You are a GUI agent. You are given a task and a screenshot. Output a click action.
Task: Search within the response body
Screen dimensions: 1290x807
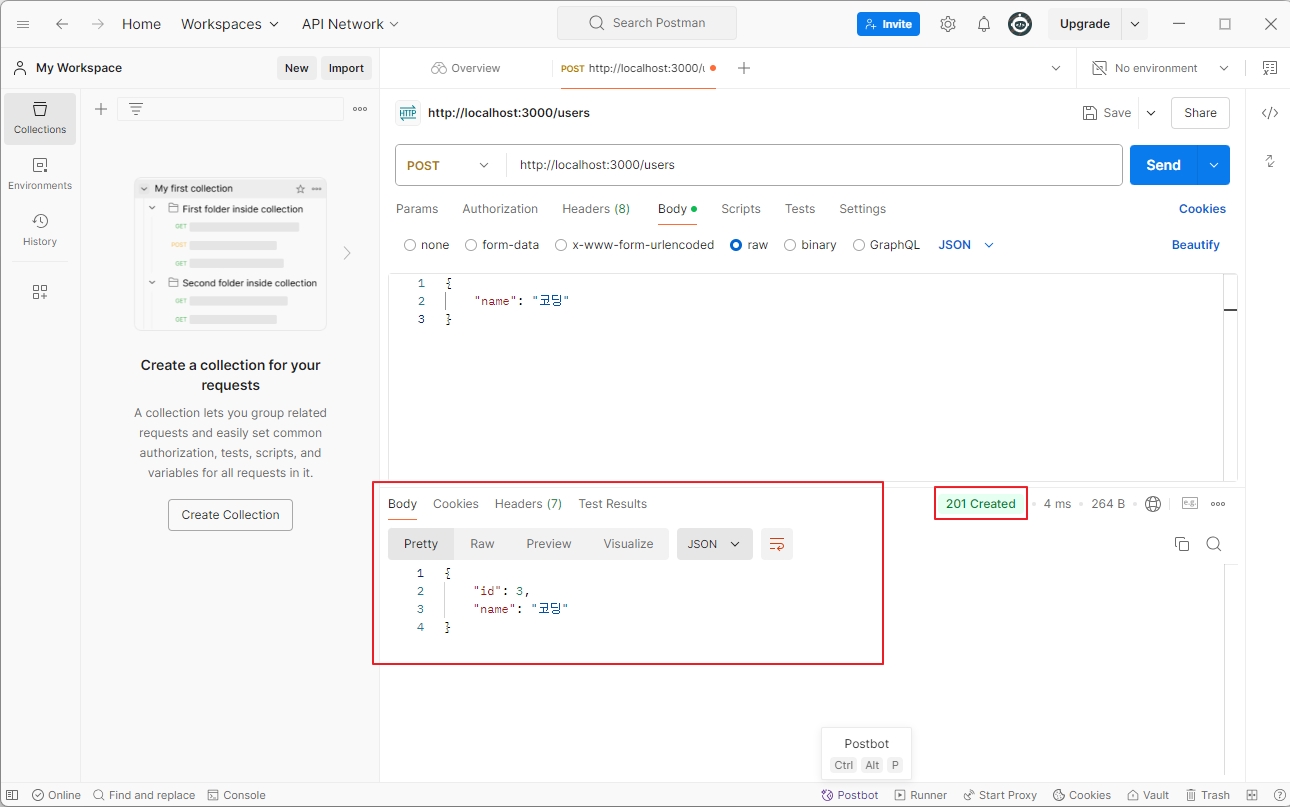[x=1214, y=544]
